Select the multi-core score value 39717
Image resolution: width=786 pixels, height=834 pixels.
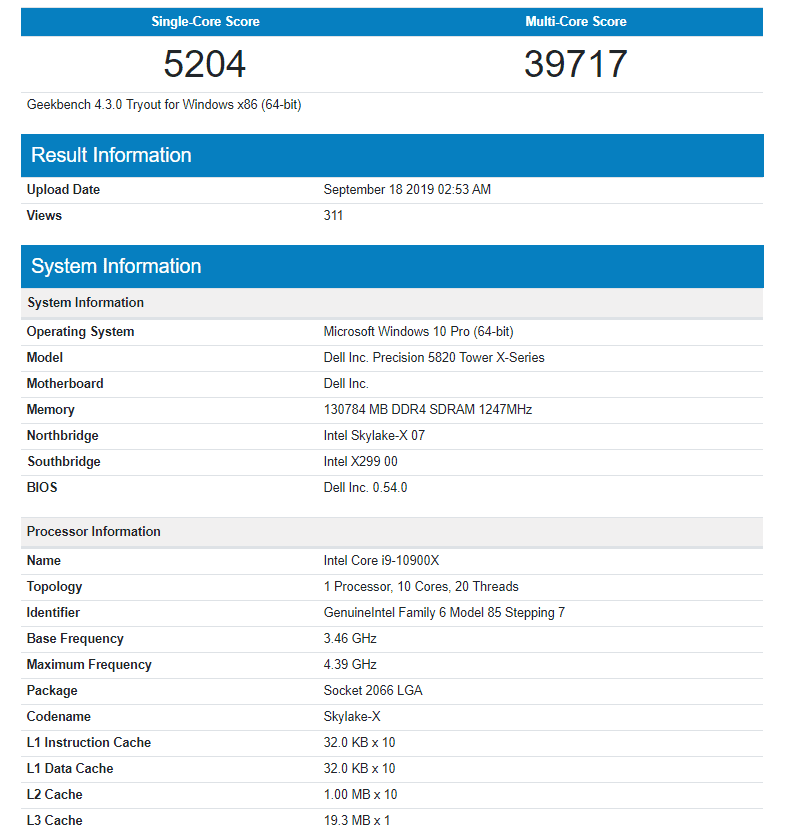click(x=576, y=64)
